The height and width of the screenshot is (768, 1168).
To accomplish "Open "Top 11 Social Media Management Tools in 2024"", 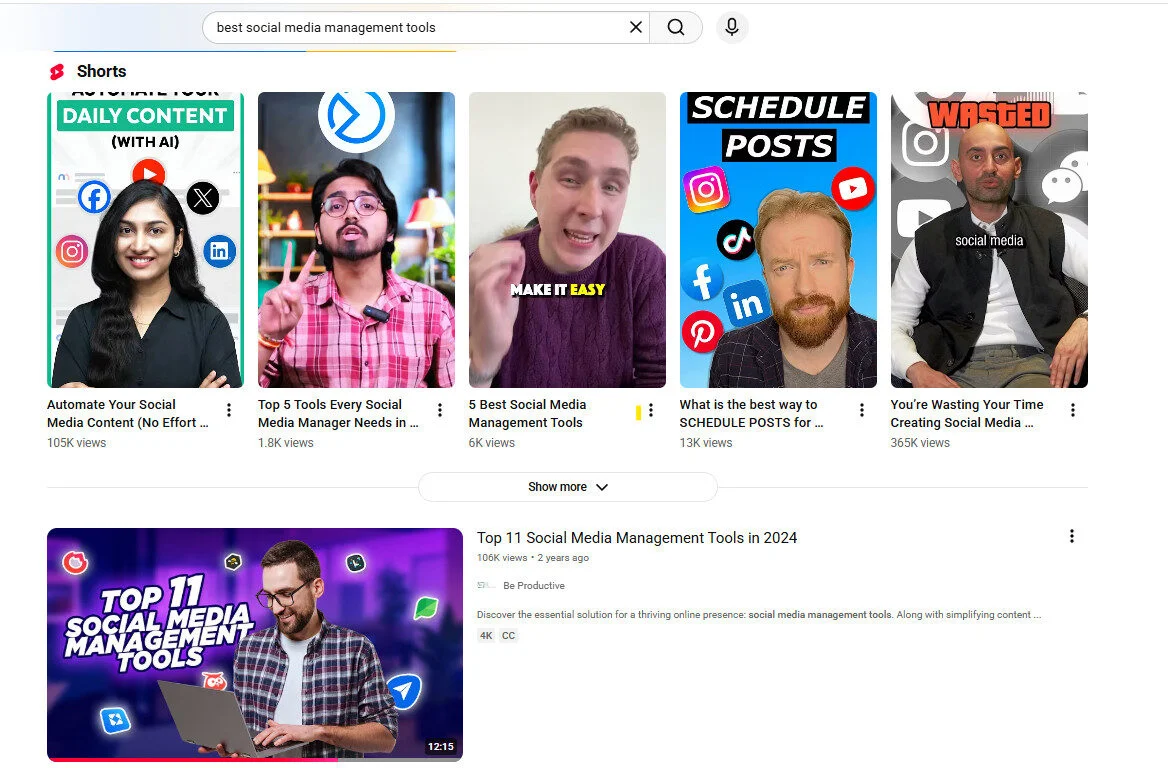I will click(637, 537).
